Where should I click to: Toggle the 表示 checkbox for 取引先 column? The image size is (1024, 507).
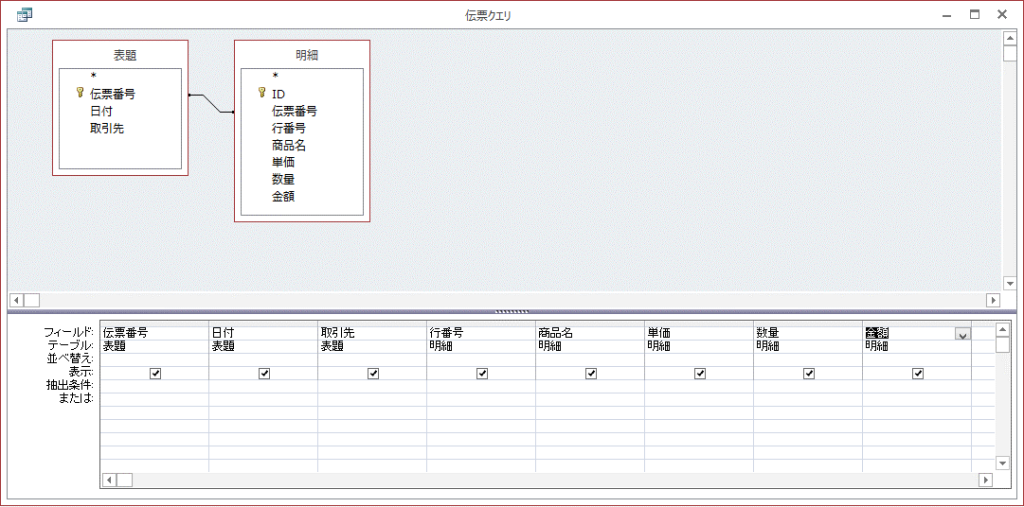[x=373, y=373]
